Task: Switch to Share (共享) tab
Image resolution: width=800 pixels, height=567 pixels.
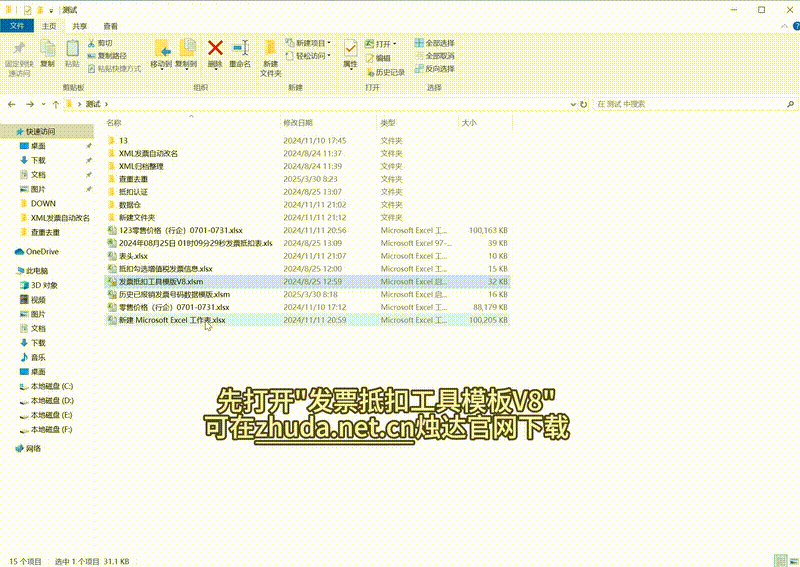Action: [x=80, y=26]
